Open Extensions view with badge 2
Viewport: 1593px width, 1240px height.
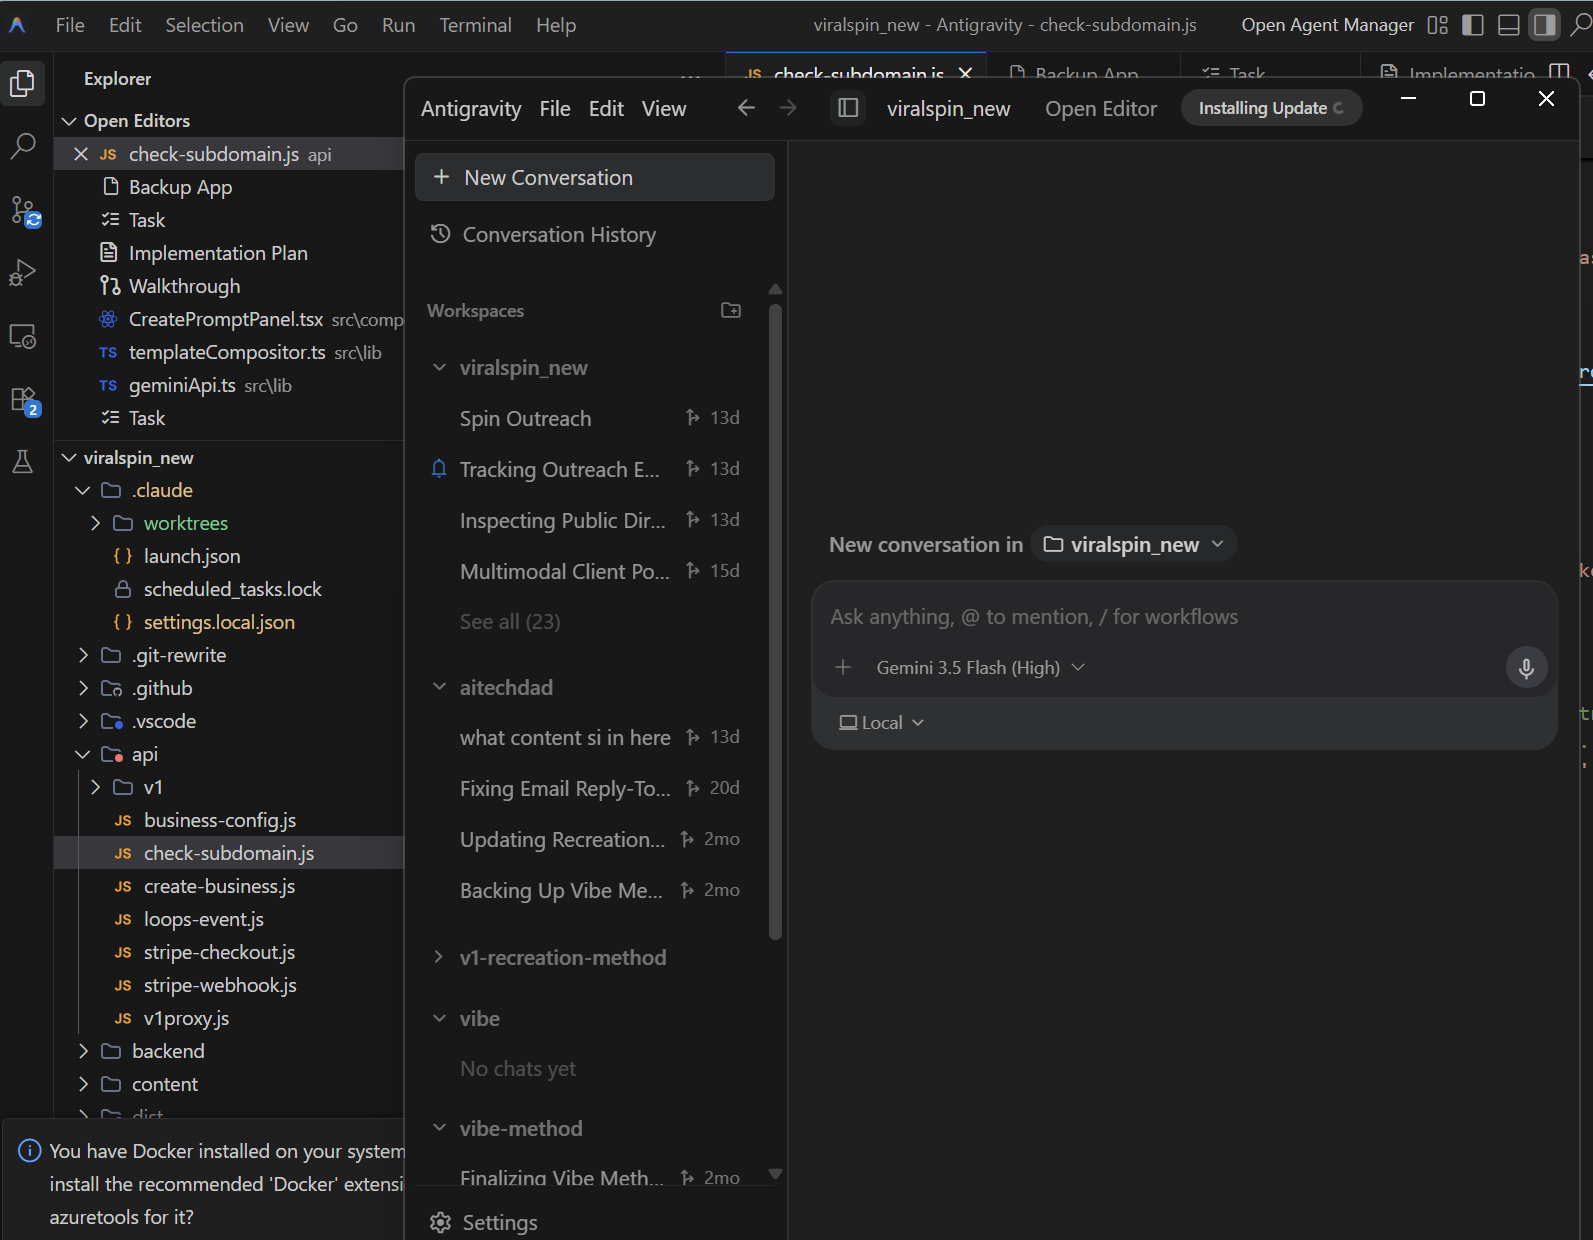click(x=23, y=400)
